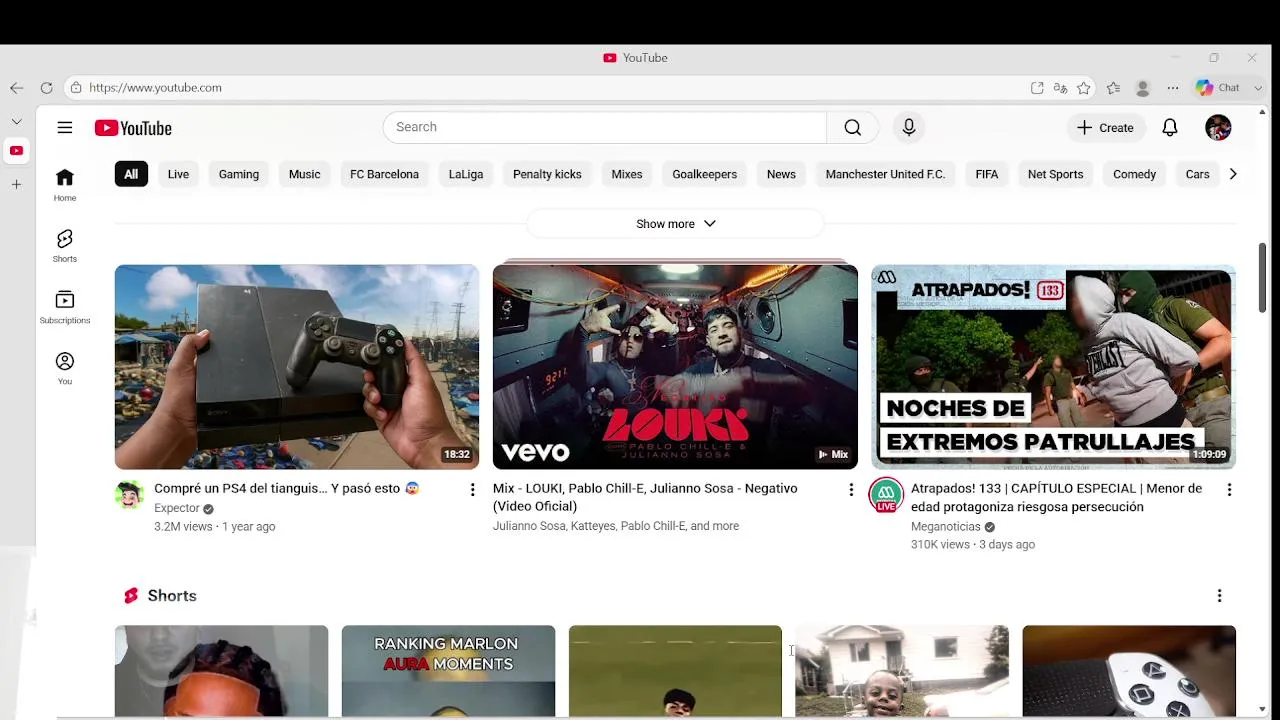The image size is (1280, 720).
Task: Open more options for Atrapados video
Action: 1229,489
